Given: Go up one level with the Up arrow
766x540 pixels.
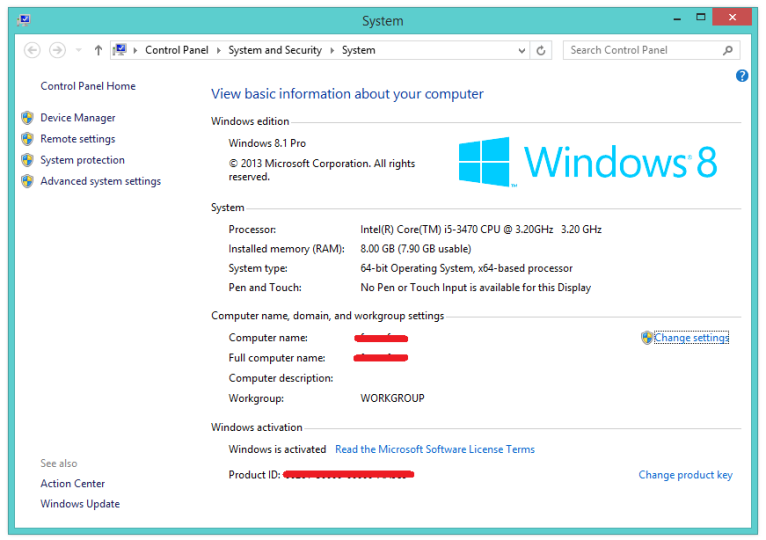Looking at the screenshot, I should click(x=98, y=50).
